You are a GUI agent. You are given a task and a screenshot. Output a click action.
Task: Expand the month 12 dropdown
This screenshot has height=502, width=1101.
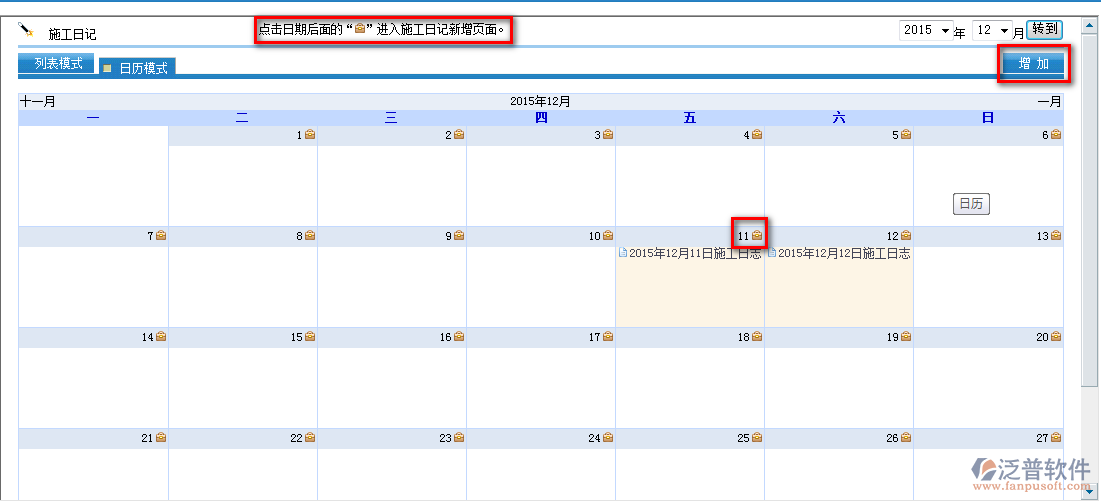(992, 31)
